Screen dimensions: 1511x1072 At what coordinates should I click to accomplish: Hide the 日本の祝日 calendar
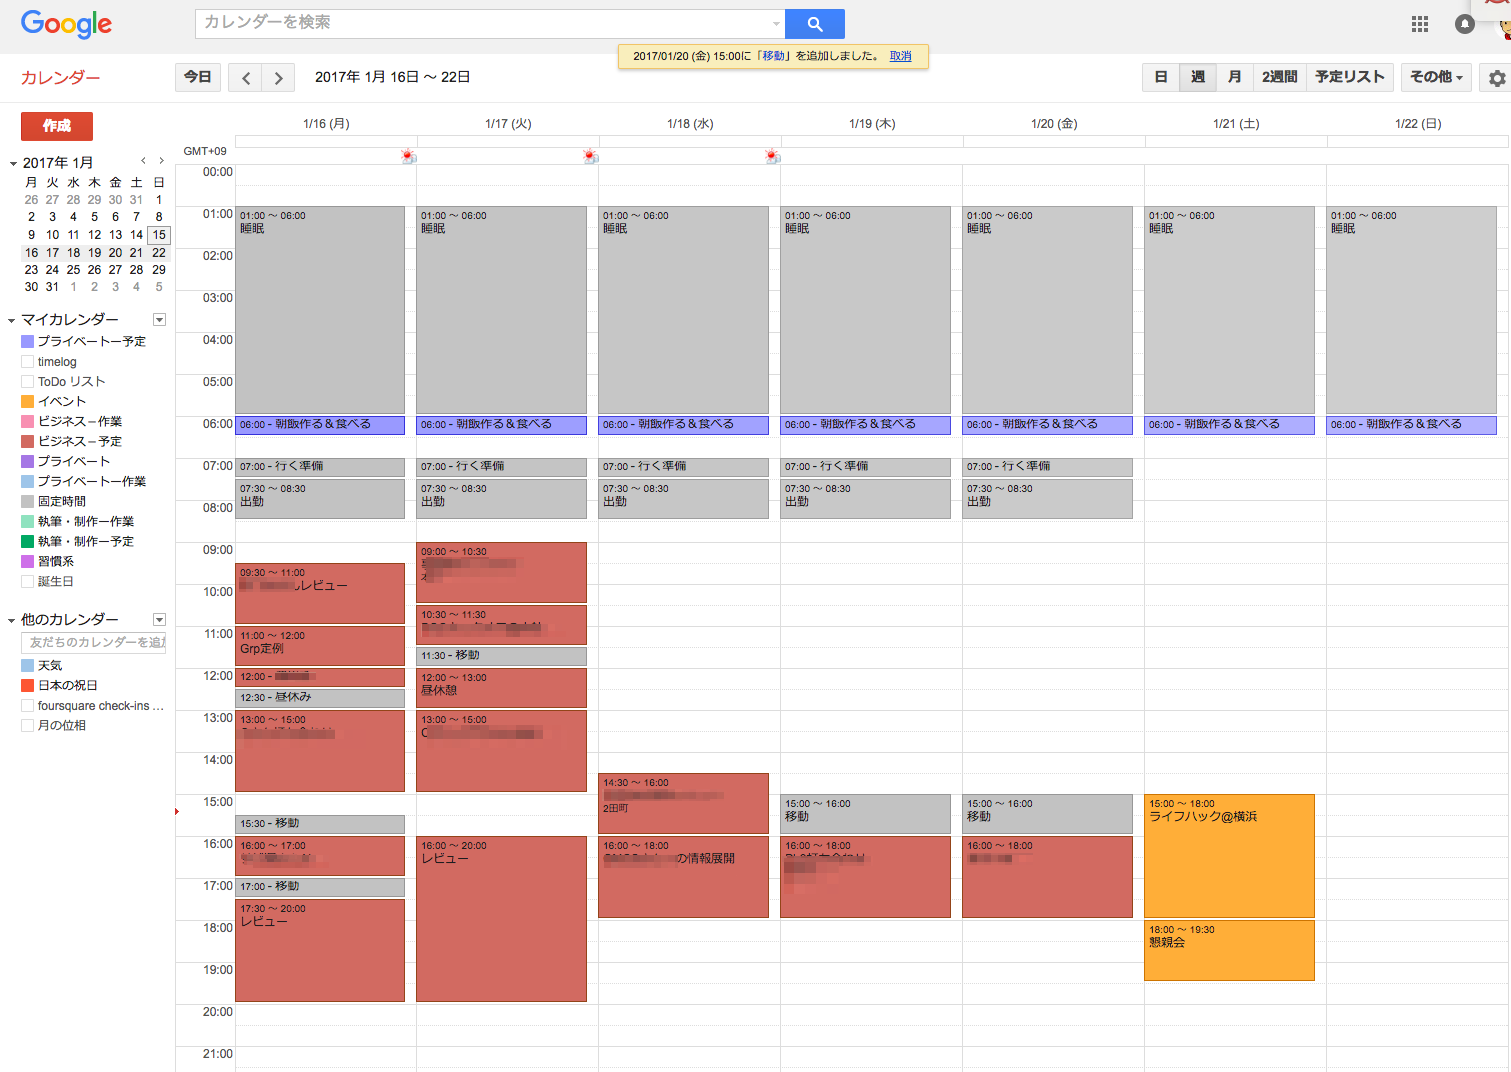(28, 686)
